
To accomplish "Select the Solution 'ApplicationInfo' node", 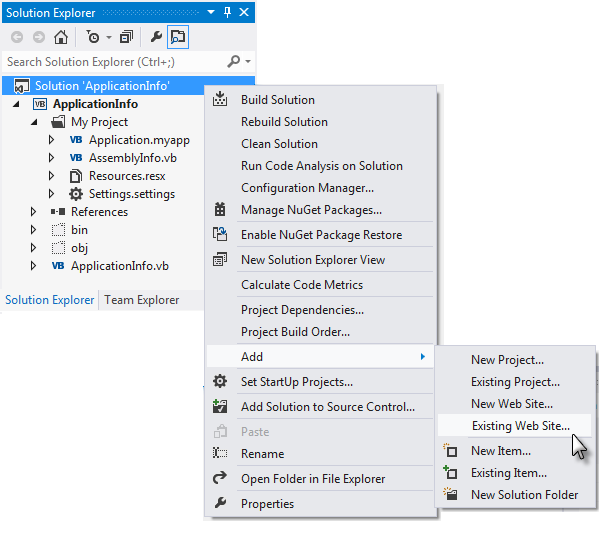I will [x=103, y=86].
